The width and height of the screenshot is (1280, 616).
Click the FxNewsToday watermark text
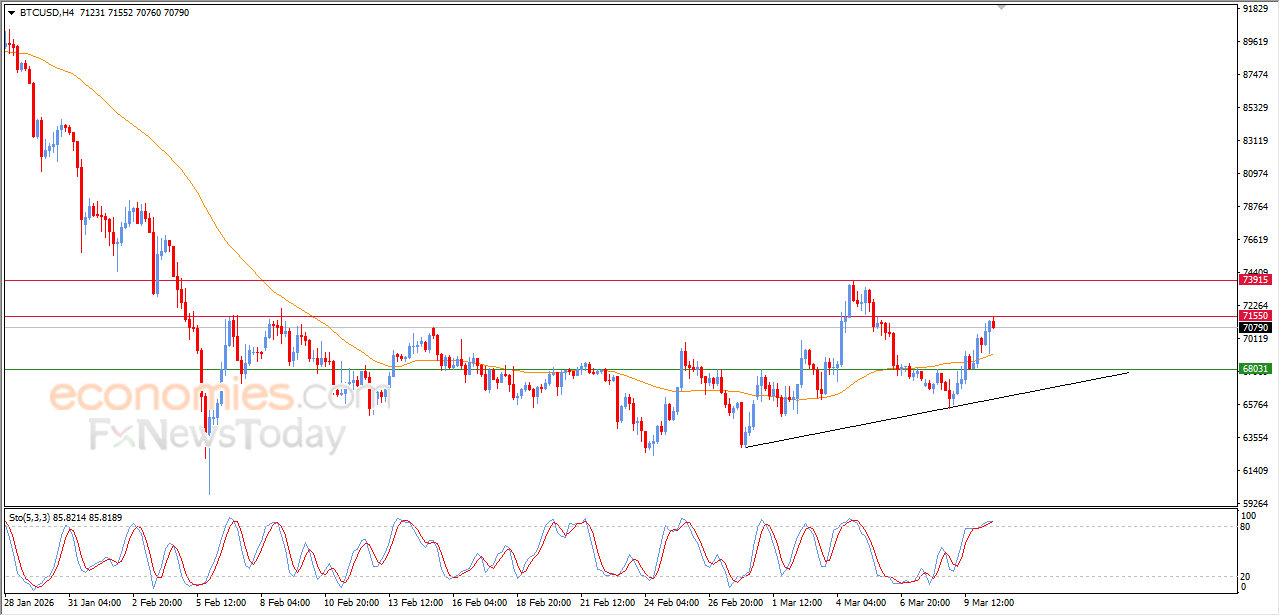[217, 437]
